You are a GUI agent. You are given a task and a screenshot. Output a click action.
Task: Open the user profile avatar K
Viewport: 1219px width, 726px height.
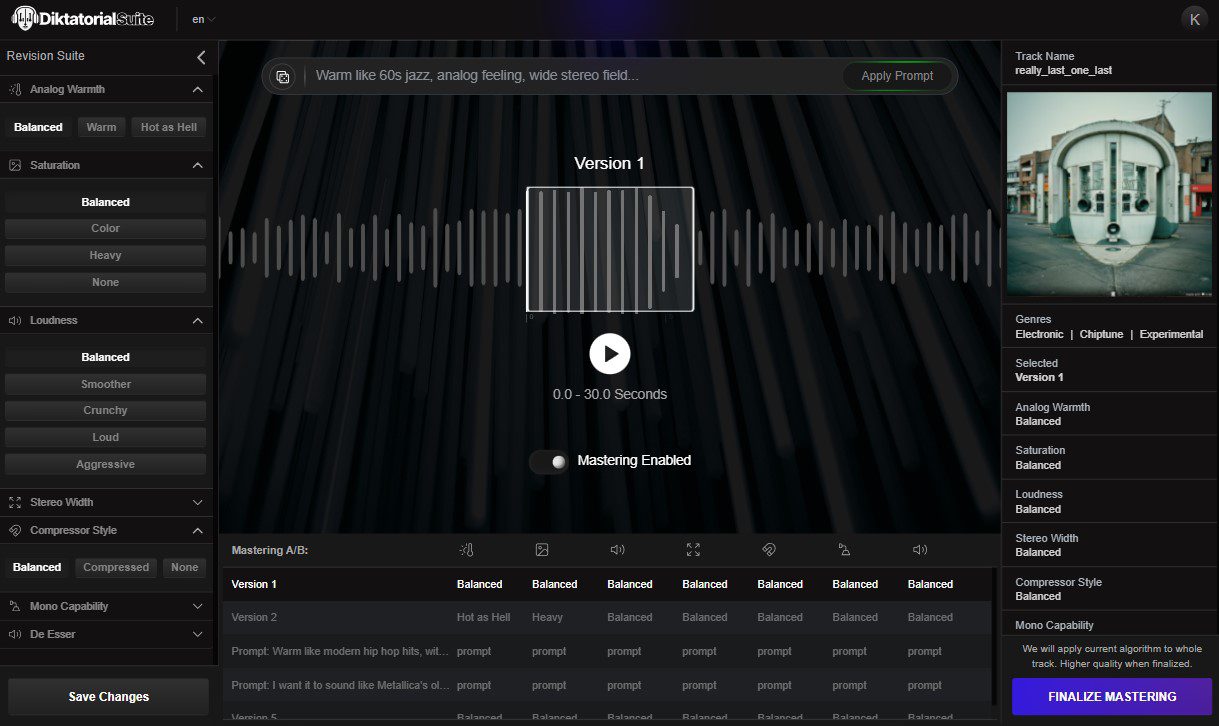1194,19
